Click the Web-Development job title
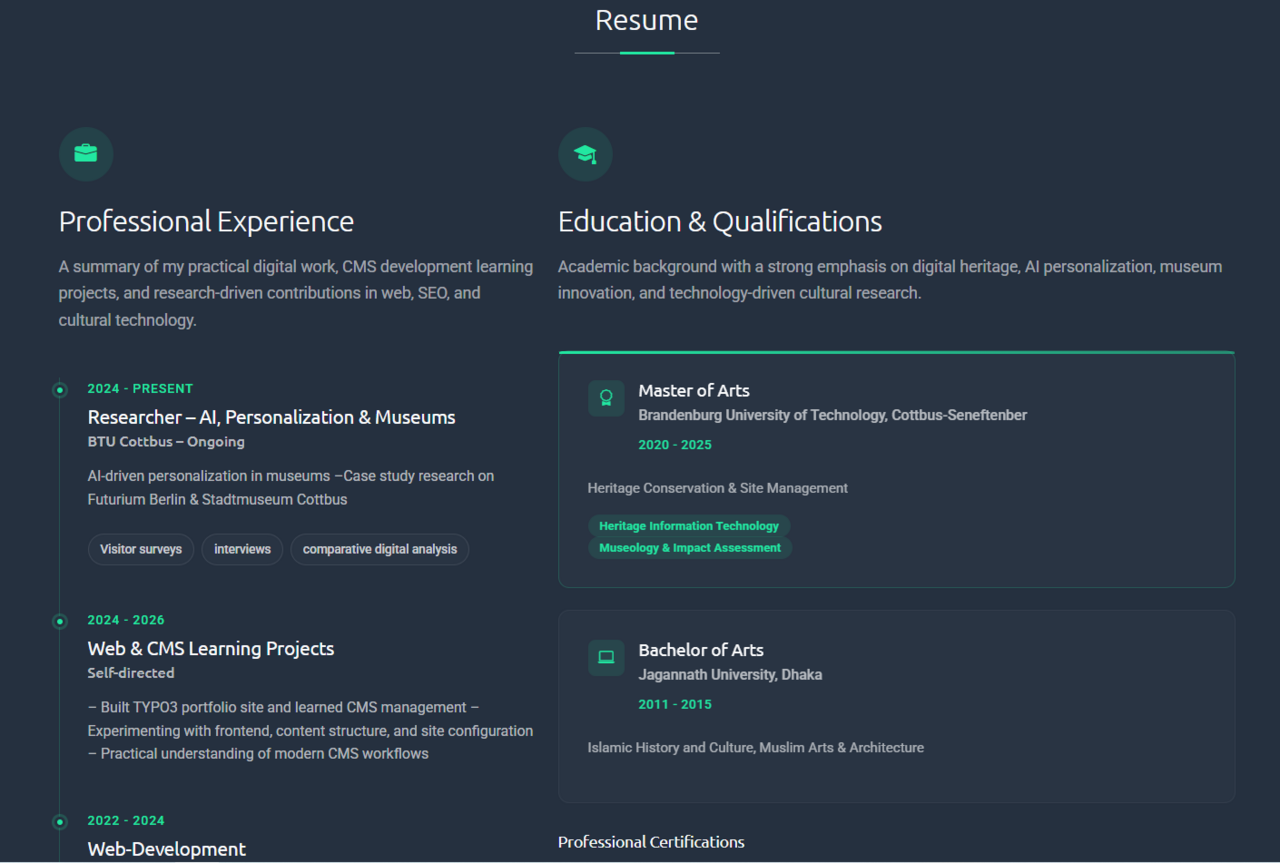This screenshot has width=1280, height=863. (x=167, y=849)
